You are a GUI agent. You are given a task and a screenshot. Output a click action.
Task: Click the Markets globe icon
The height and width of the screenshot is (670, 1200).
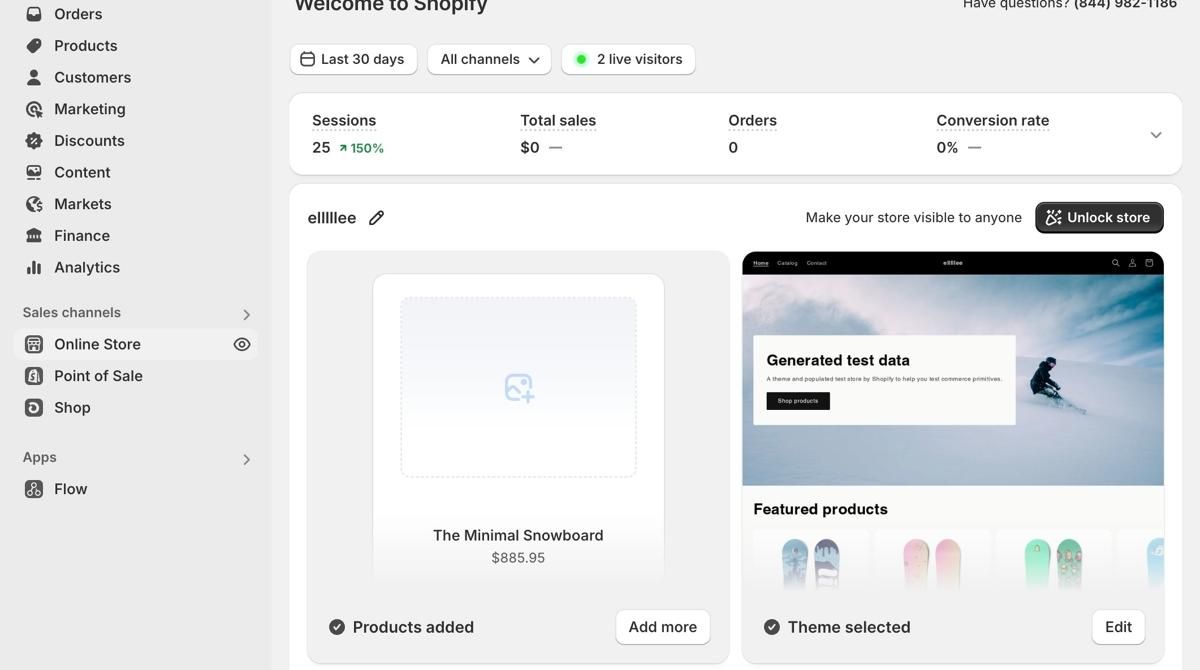click(34, 204)
